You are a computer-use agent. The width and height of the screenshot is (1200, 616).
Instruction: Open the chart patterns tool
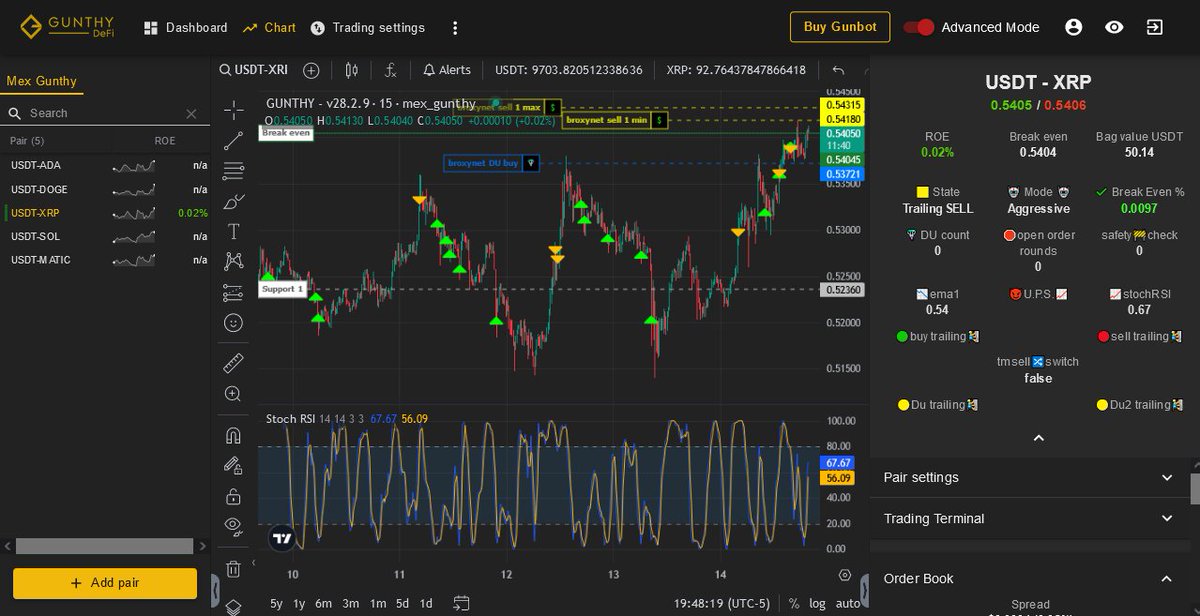tap(233, 262)
